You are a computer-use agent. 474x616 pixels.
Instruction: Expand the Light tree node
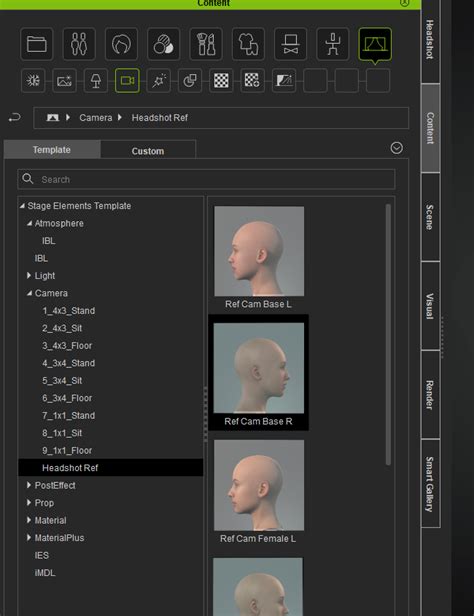[29, 275]
